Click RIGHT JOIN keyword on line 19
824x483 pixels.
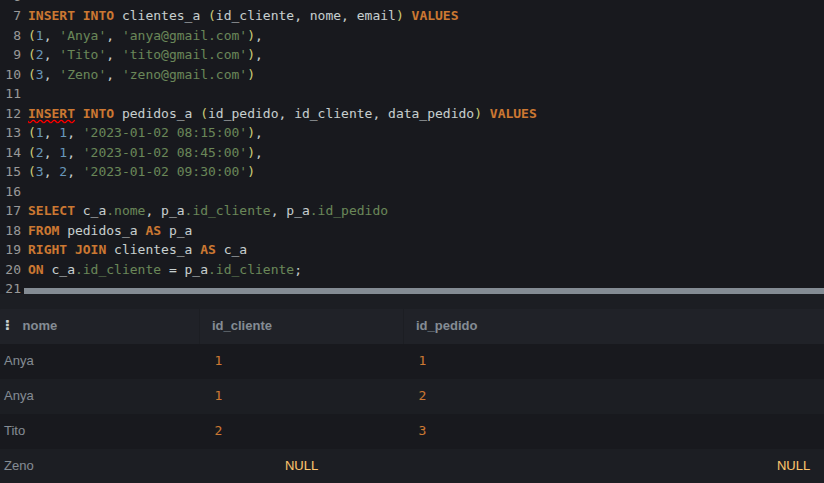coord(67,250)
